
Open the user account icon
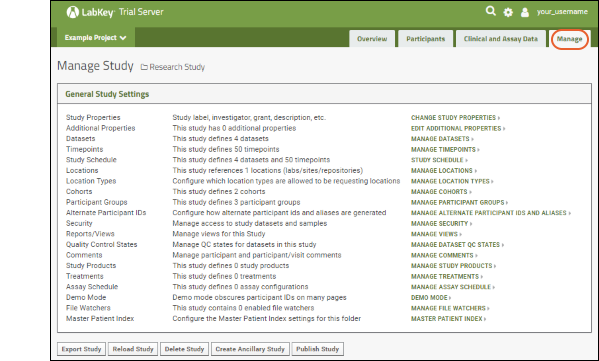(525, 12)
